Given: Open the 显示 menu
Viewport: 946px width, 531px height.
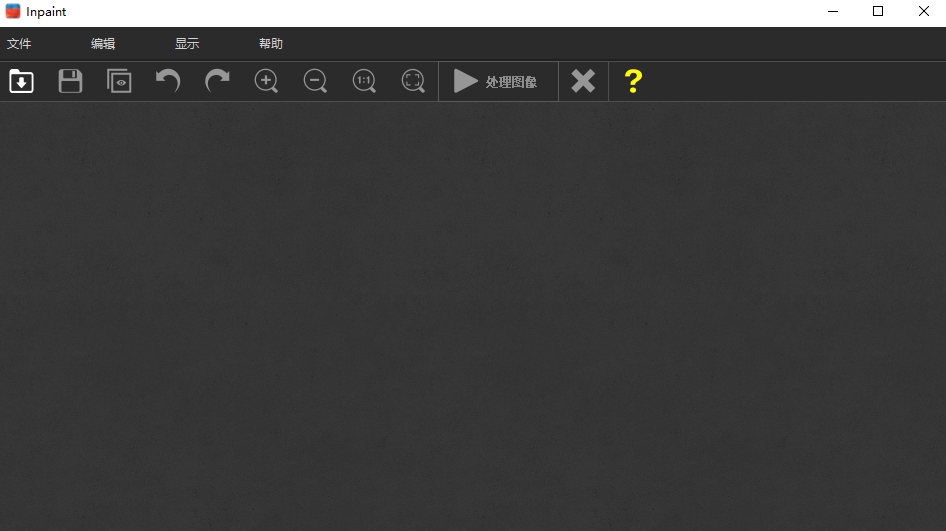Looking at the screenshot, I should (x=186, y=43).
